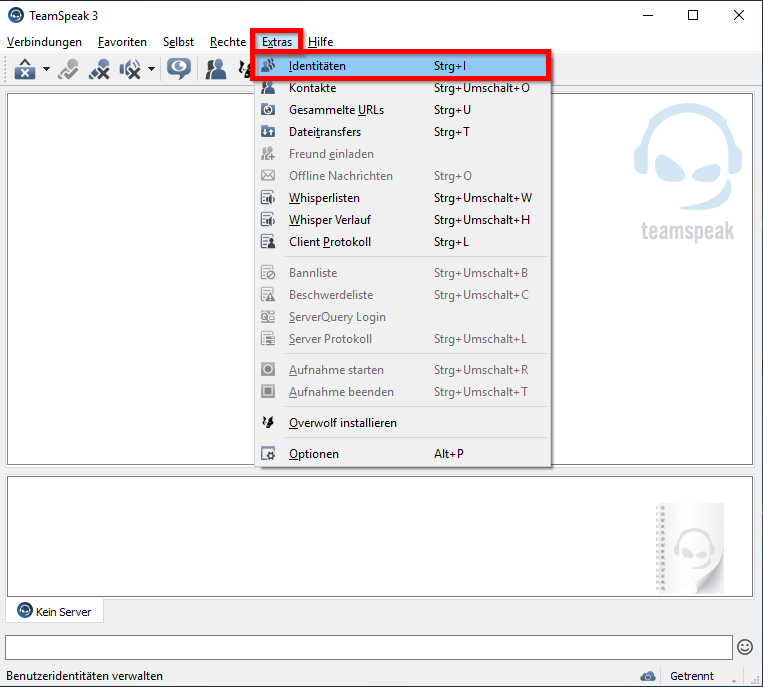Click the Kontakte person icon in menu
This screenshot has width=763, height=687.
[268, 88]
